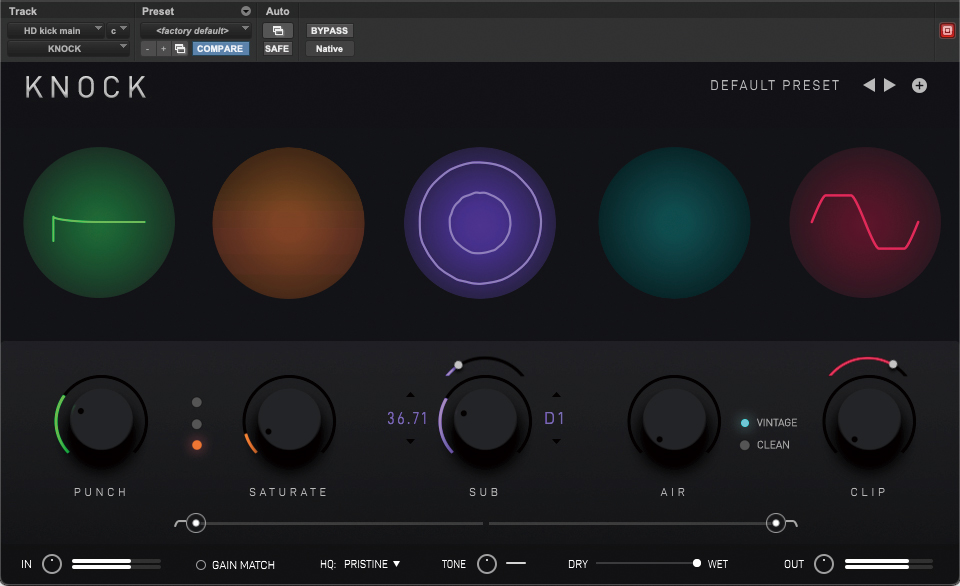Raise sub note D1 with up arrow
This screenshot has width=960, height=586.
[556, 395]
